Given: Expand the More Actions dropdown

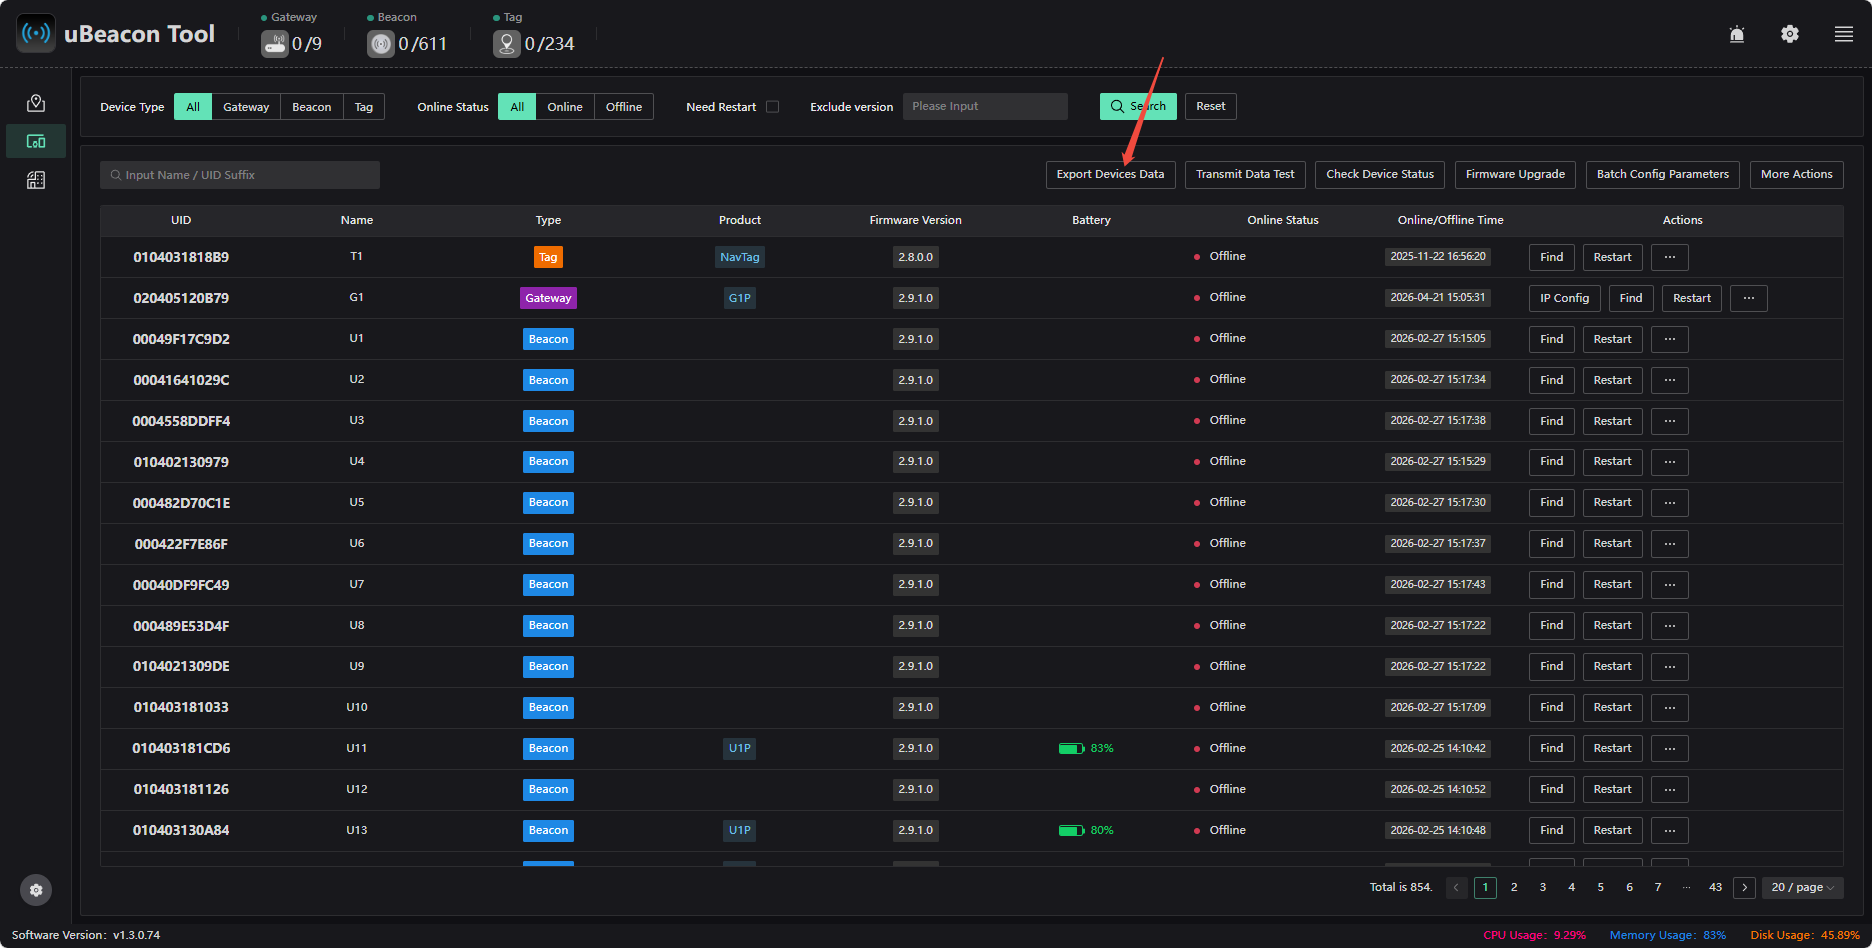Looking at the screenshot, I should pos(1797,174).
